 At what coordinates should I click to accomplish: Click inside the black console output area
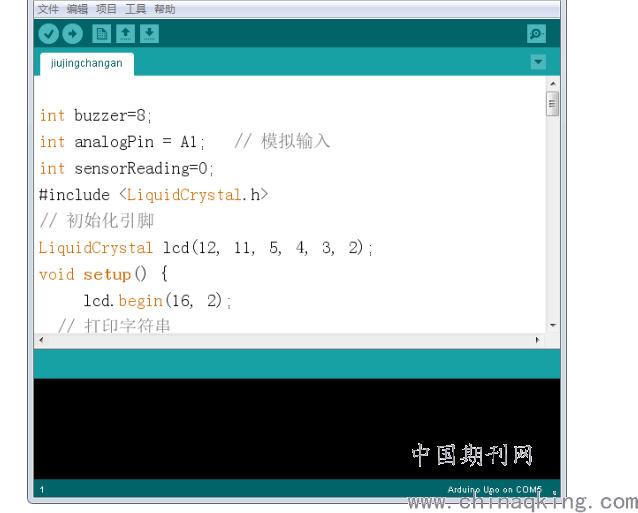pyautogui.click(x=297, y=429)
